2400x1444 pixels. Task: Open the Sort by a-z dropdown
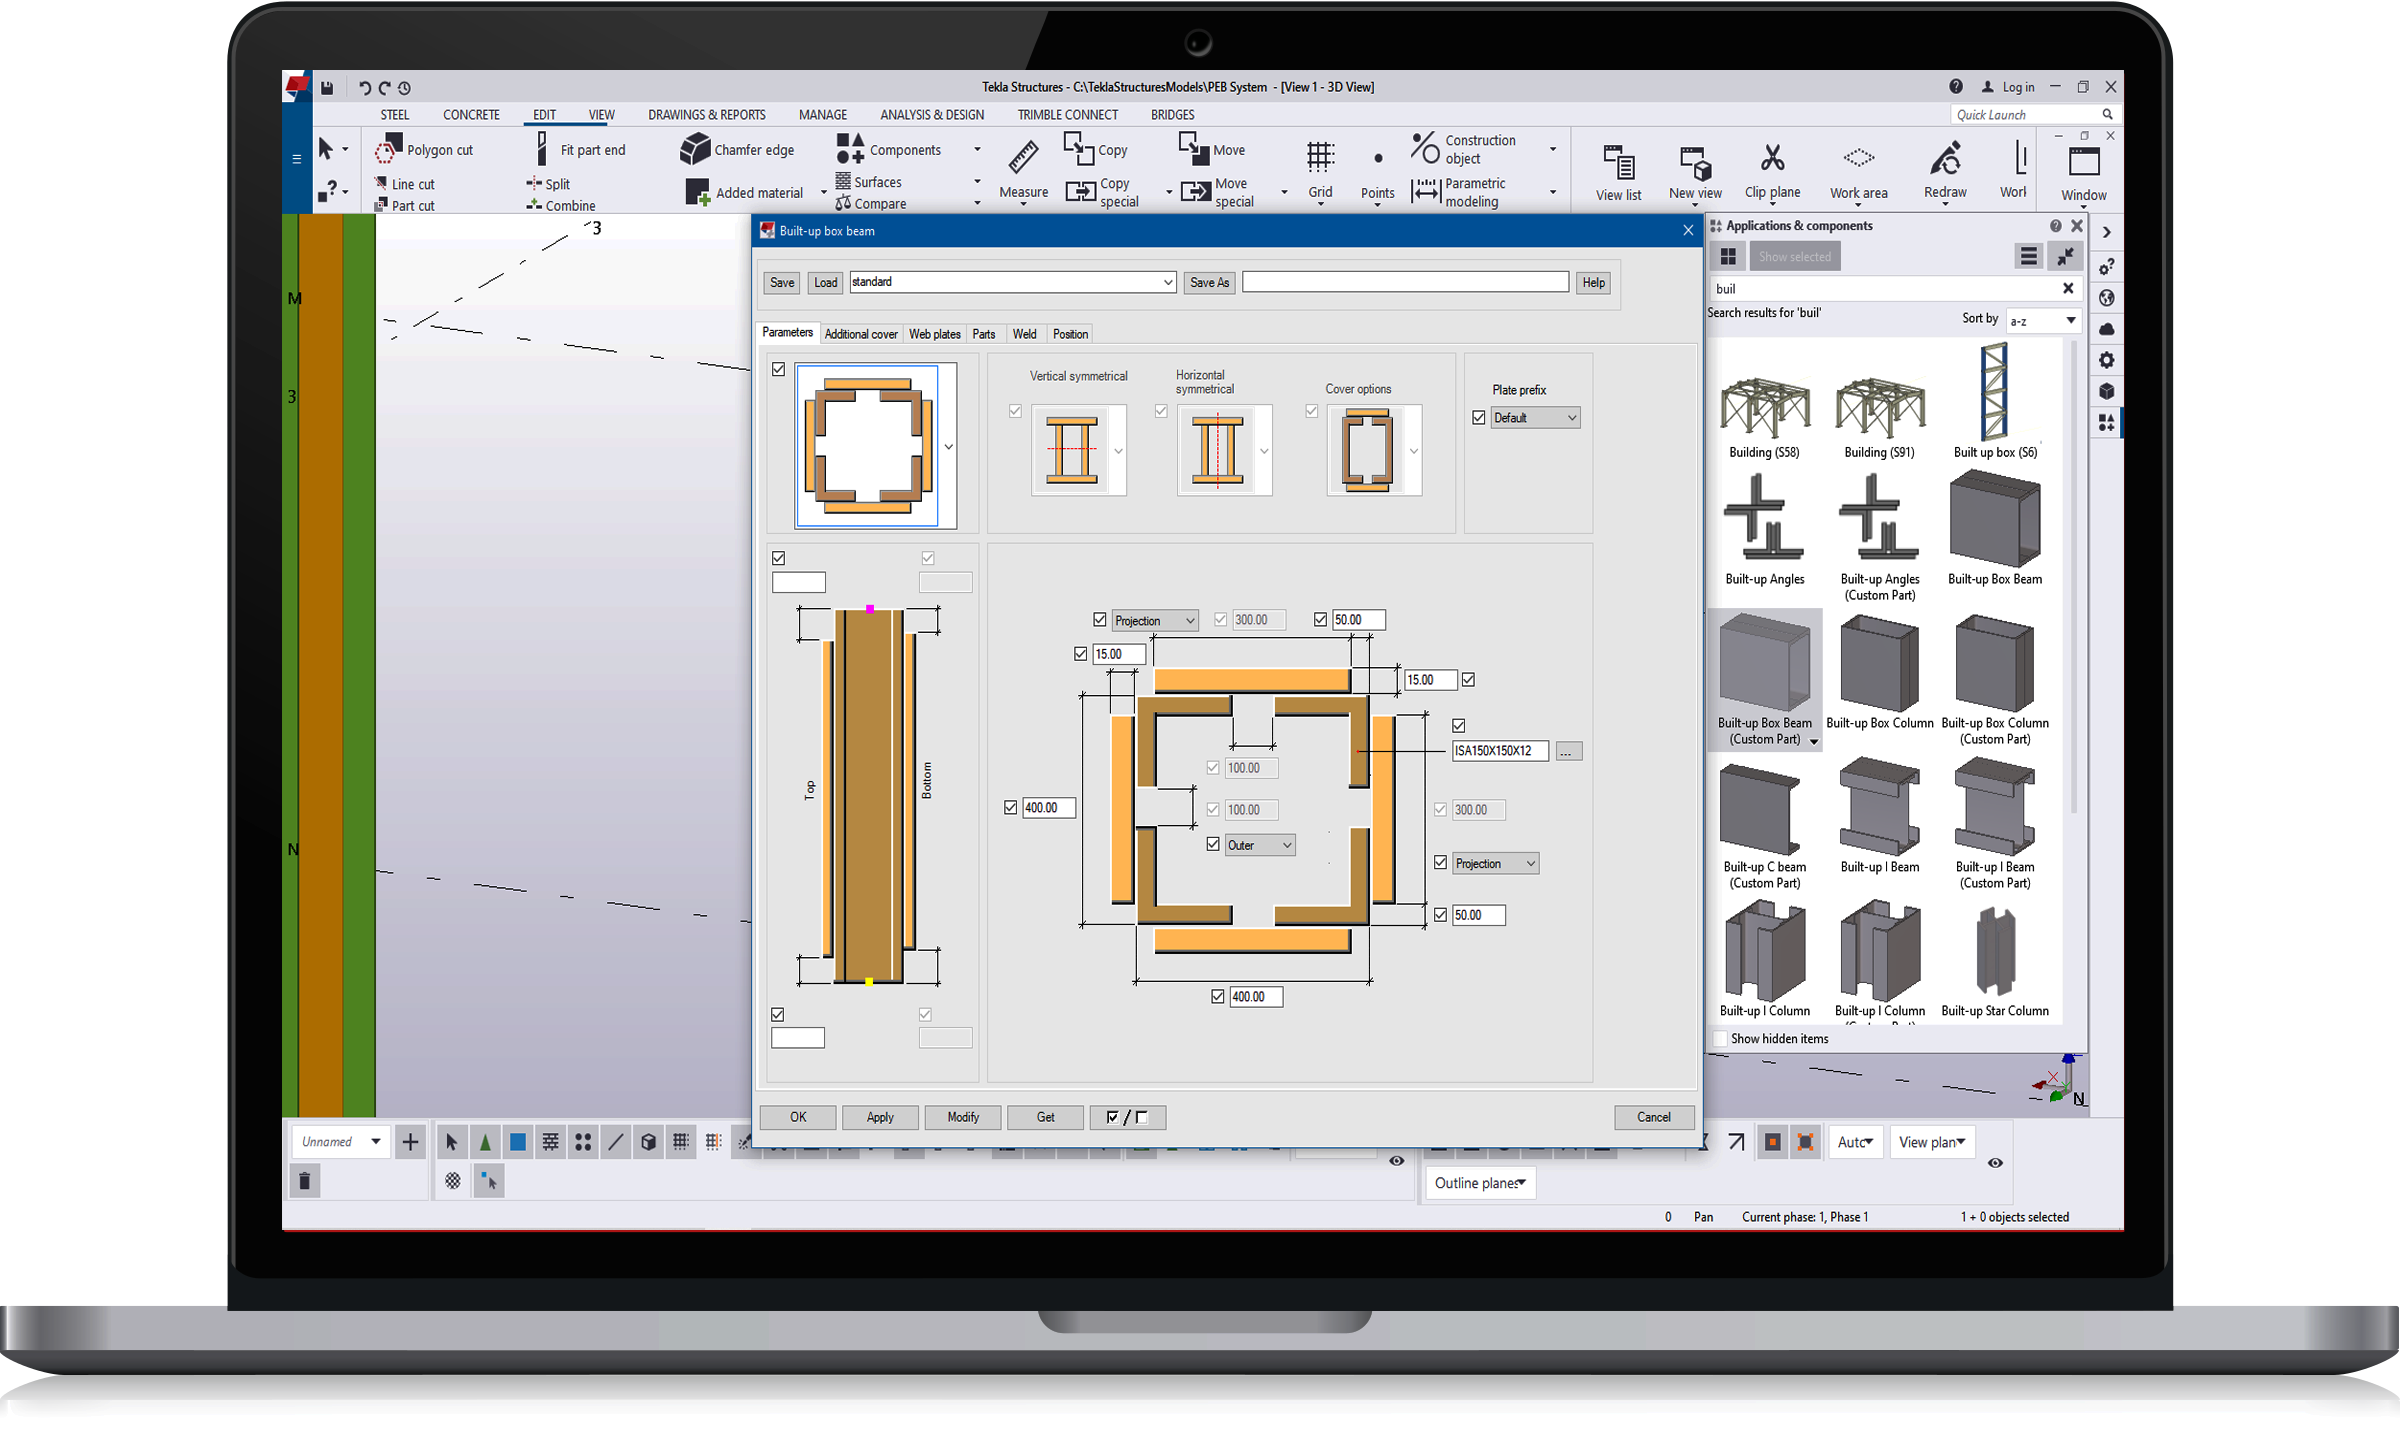2042,321
